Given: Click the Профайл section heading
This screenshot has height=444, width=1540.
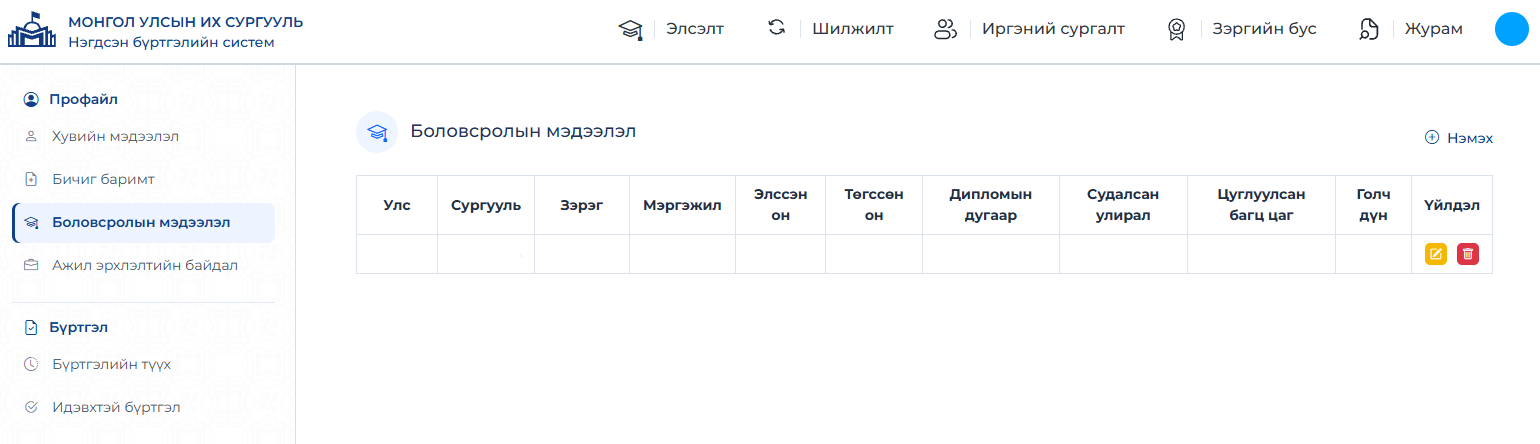Looking at the screenshot, I should [x=84, y=99].
